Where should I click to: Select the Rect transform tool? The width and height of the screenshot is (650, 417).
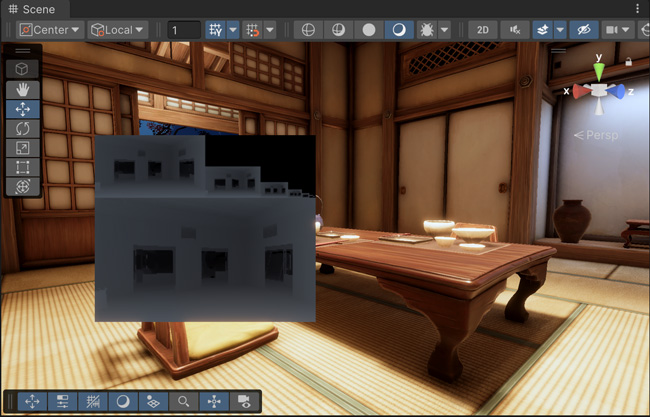point(23,167)
